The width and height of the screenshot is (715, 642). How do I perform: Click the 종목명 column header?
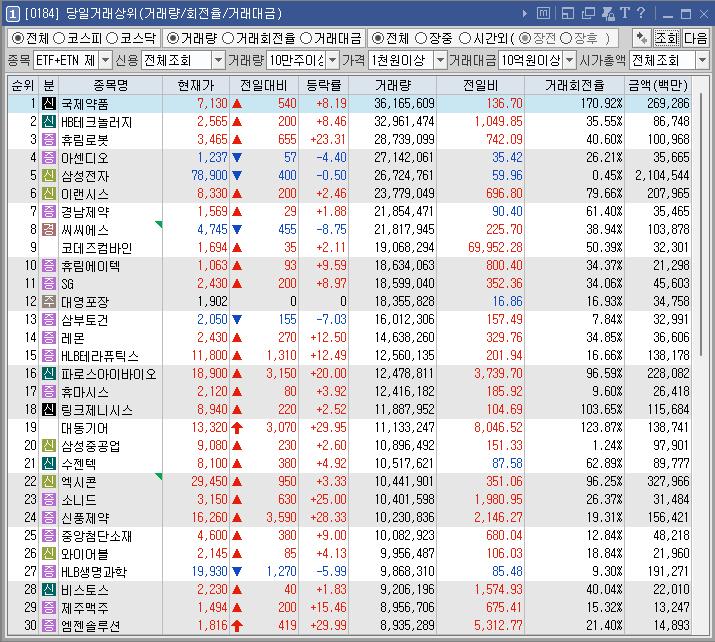pos(110,85)
